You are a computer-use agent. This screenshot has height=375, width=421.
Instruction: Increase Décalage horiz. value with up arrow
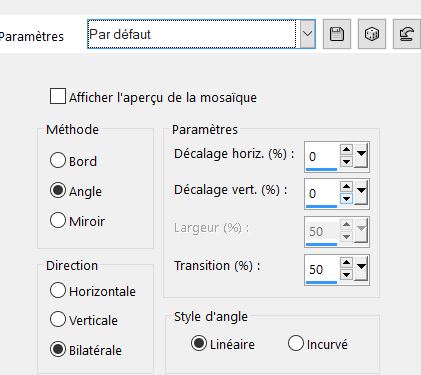(346, 149)
